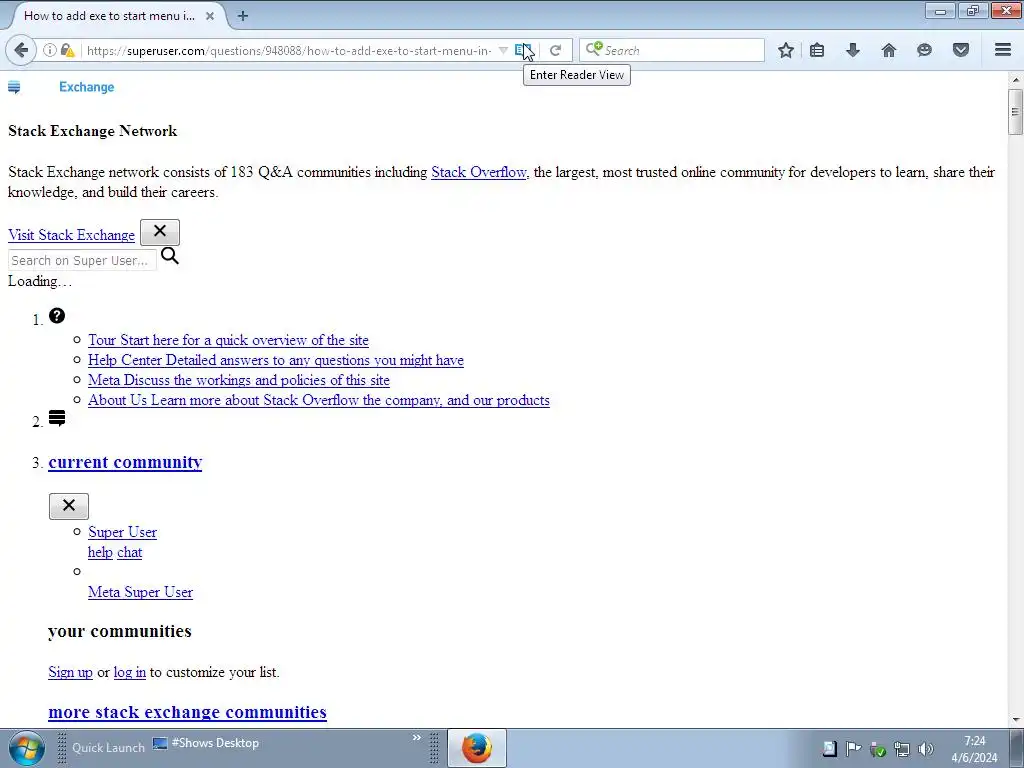The height and width of the screenshot is (768, 1024).
Task: Follow the Stack Overflow link
Action: click(x=479, y=172)
